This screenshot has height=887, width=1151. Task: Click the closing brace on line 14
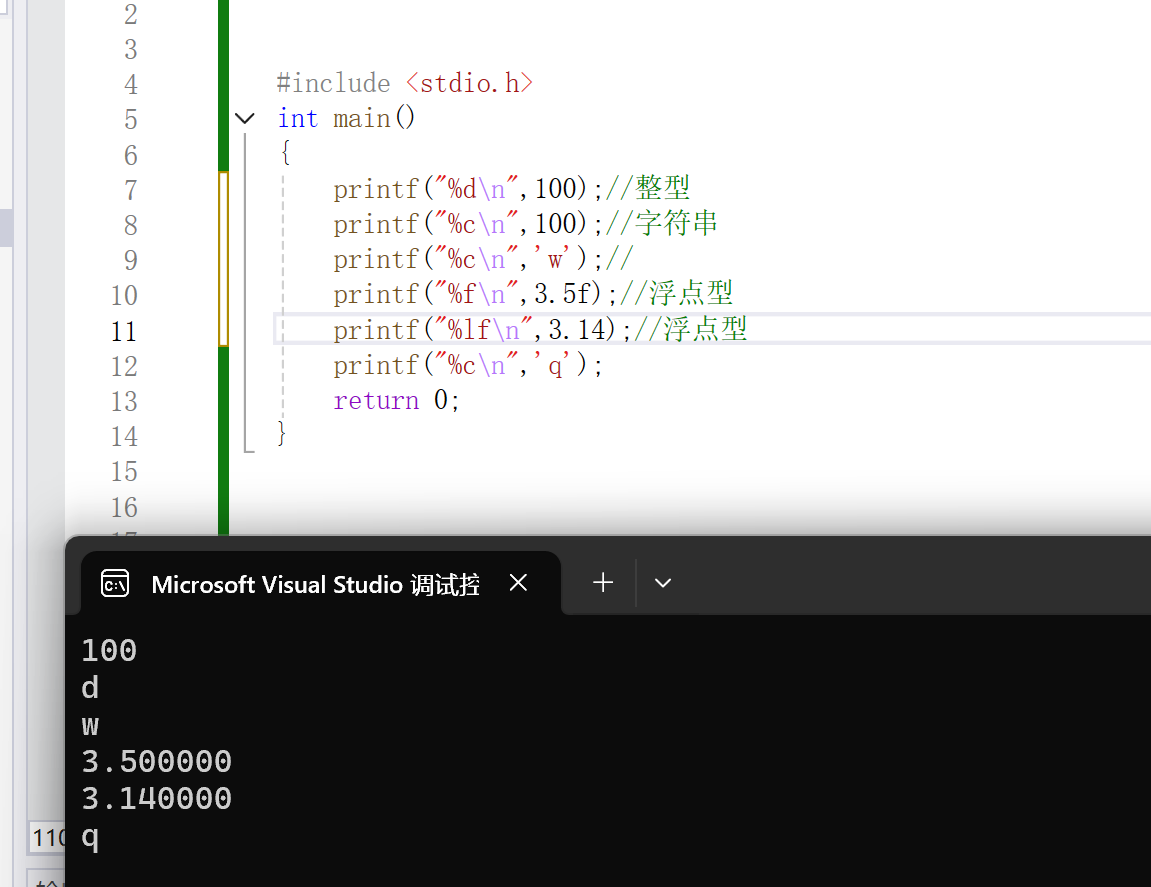point(281,433)
